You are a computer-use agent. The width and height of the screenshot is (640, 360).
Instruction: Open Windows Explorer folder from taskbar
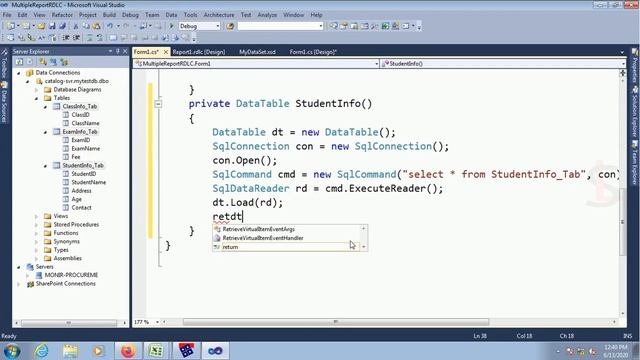click(70, 351)
